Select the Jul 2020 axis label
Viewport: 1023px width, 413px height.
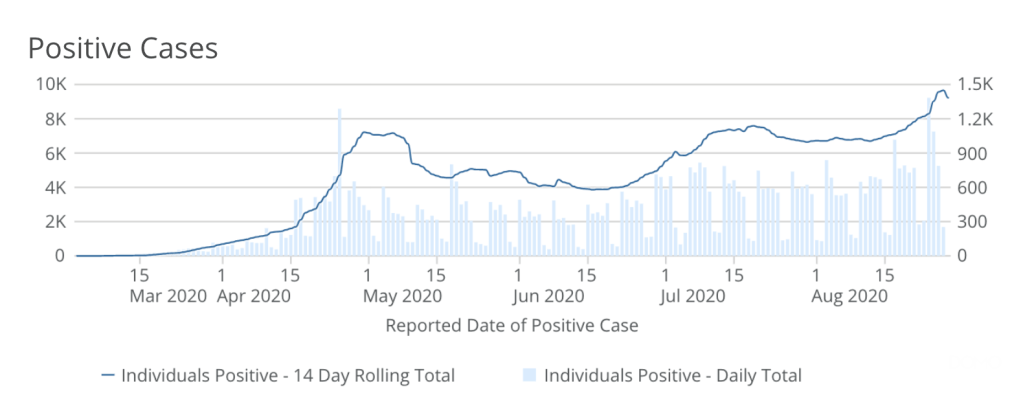tap(692, 296)
